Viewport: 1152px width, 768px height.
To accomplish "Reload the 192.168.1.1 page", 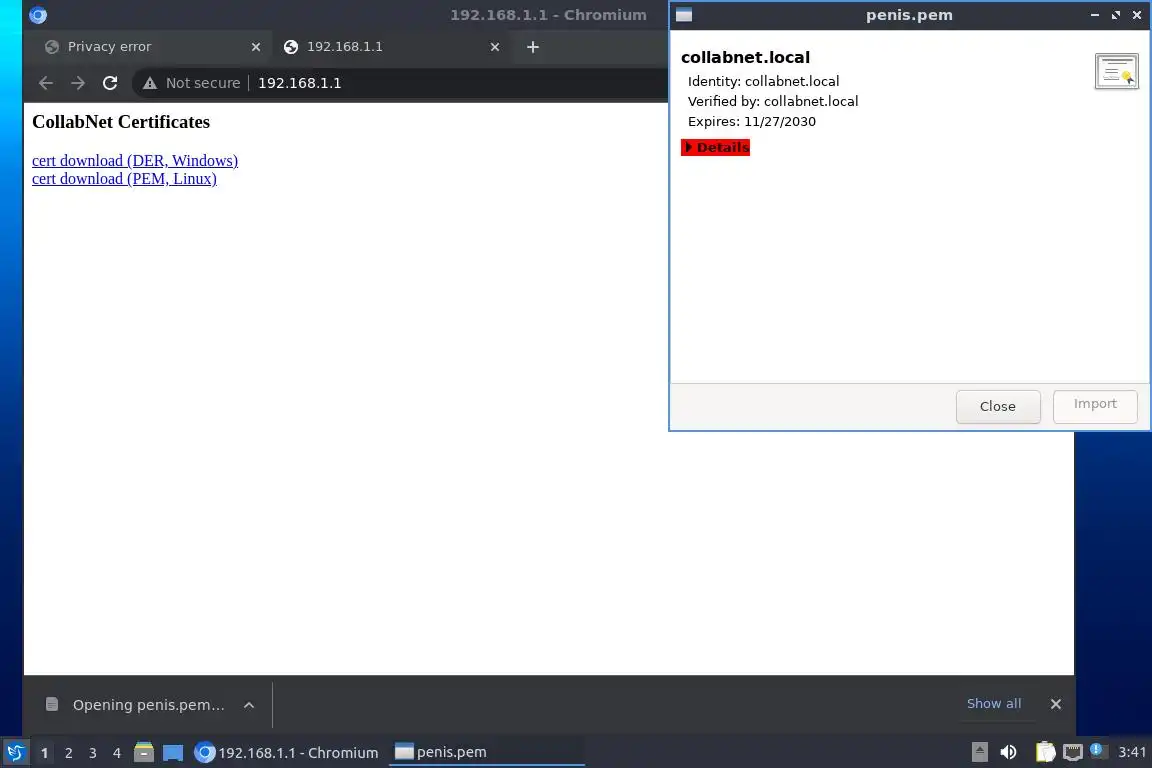I will (x=110, y=83).
